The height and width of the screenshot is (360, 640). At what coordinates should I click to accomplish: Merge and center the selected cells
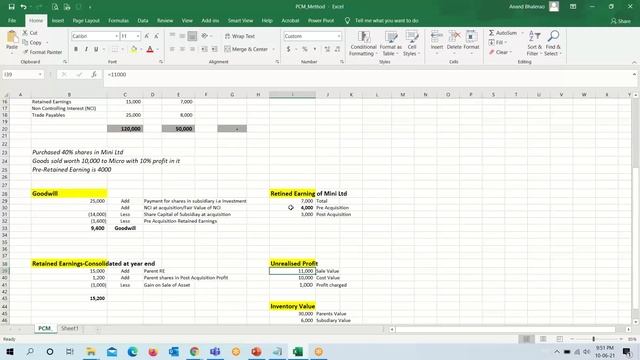(x=246, y=49)
